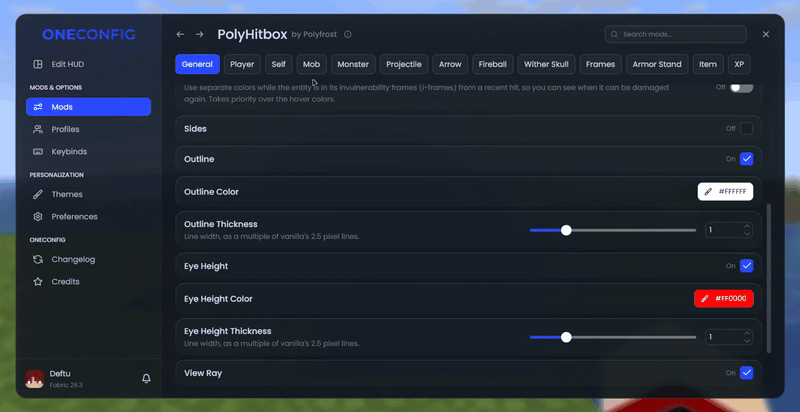Open the Themes page
800x412 pixels.
pos(88,194)
